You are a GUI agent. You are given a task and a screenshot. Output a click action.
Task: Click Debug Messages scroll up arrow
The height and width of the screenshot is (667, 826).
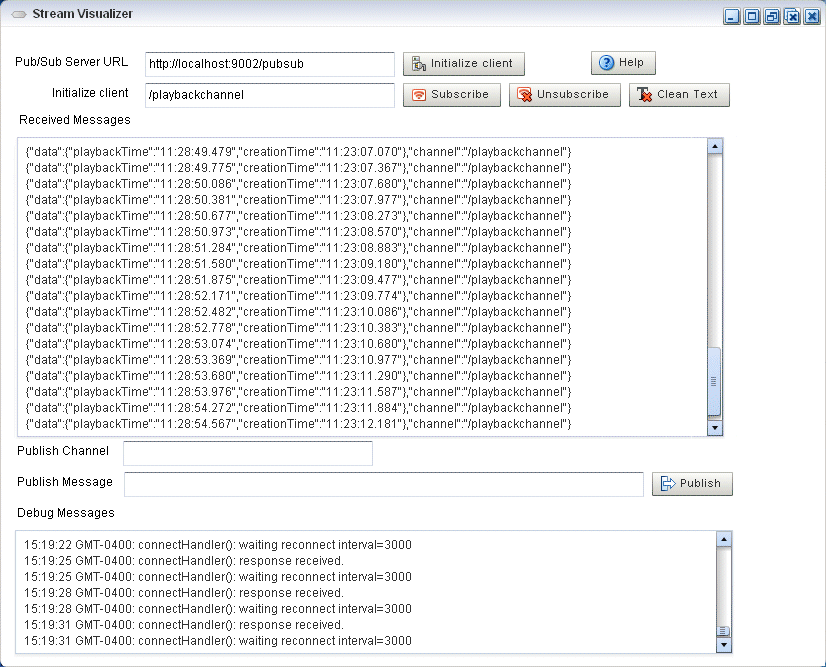pyautogui.click(x=724, y=539)
